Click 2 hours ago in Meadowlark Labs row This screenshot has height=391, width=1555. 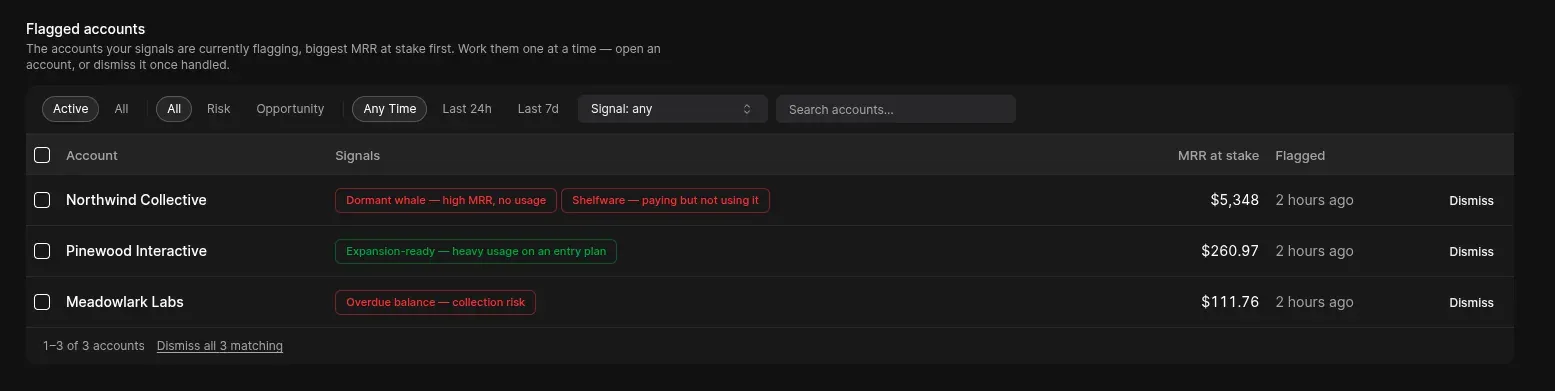pyautogui.click(x=1314, y=302)
